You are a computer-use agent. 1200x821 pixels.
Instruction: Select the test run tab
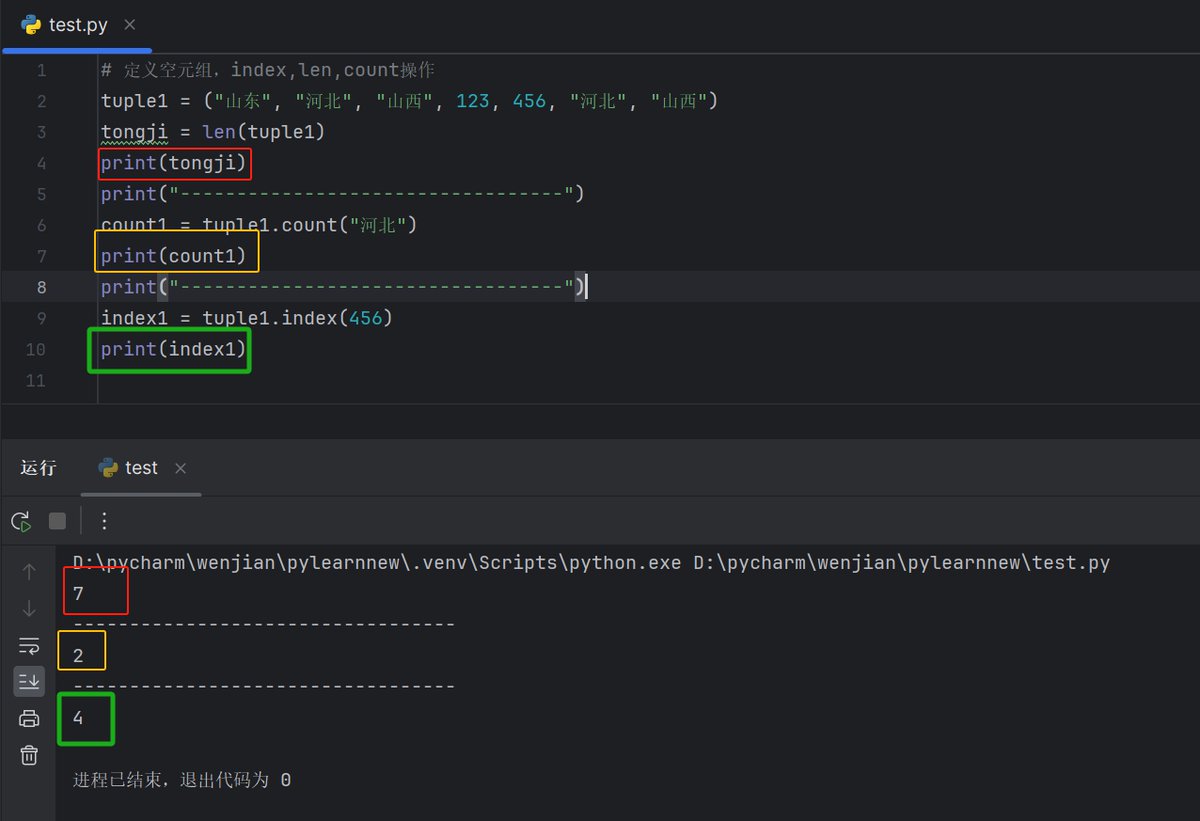point(141,468)
